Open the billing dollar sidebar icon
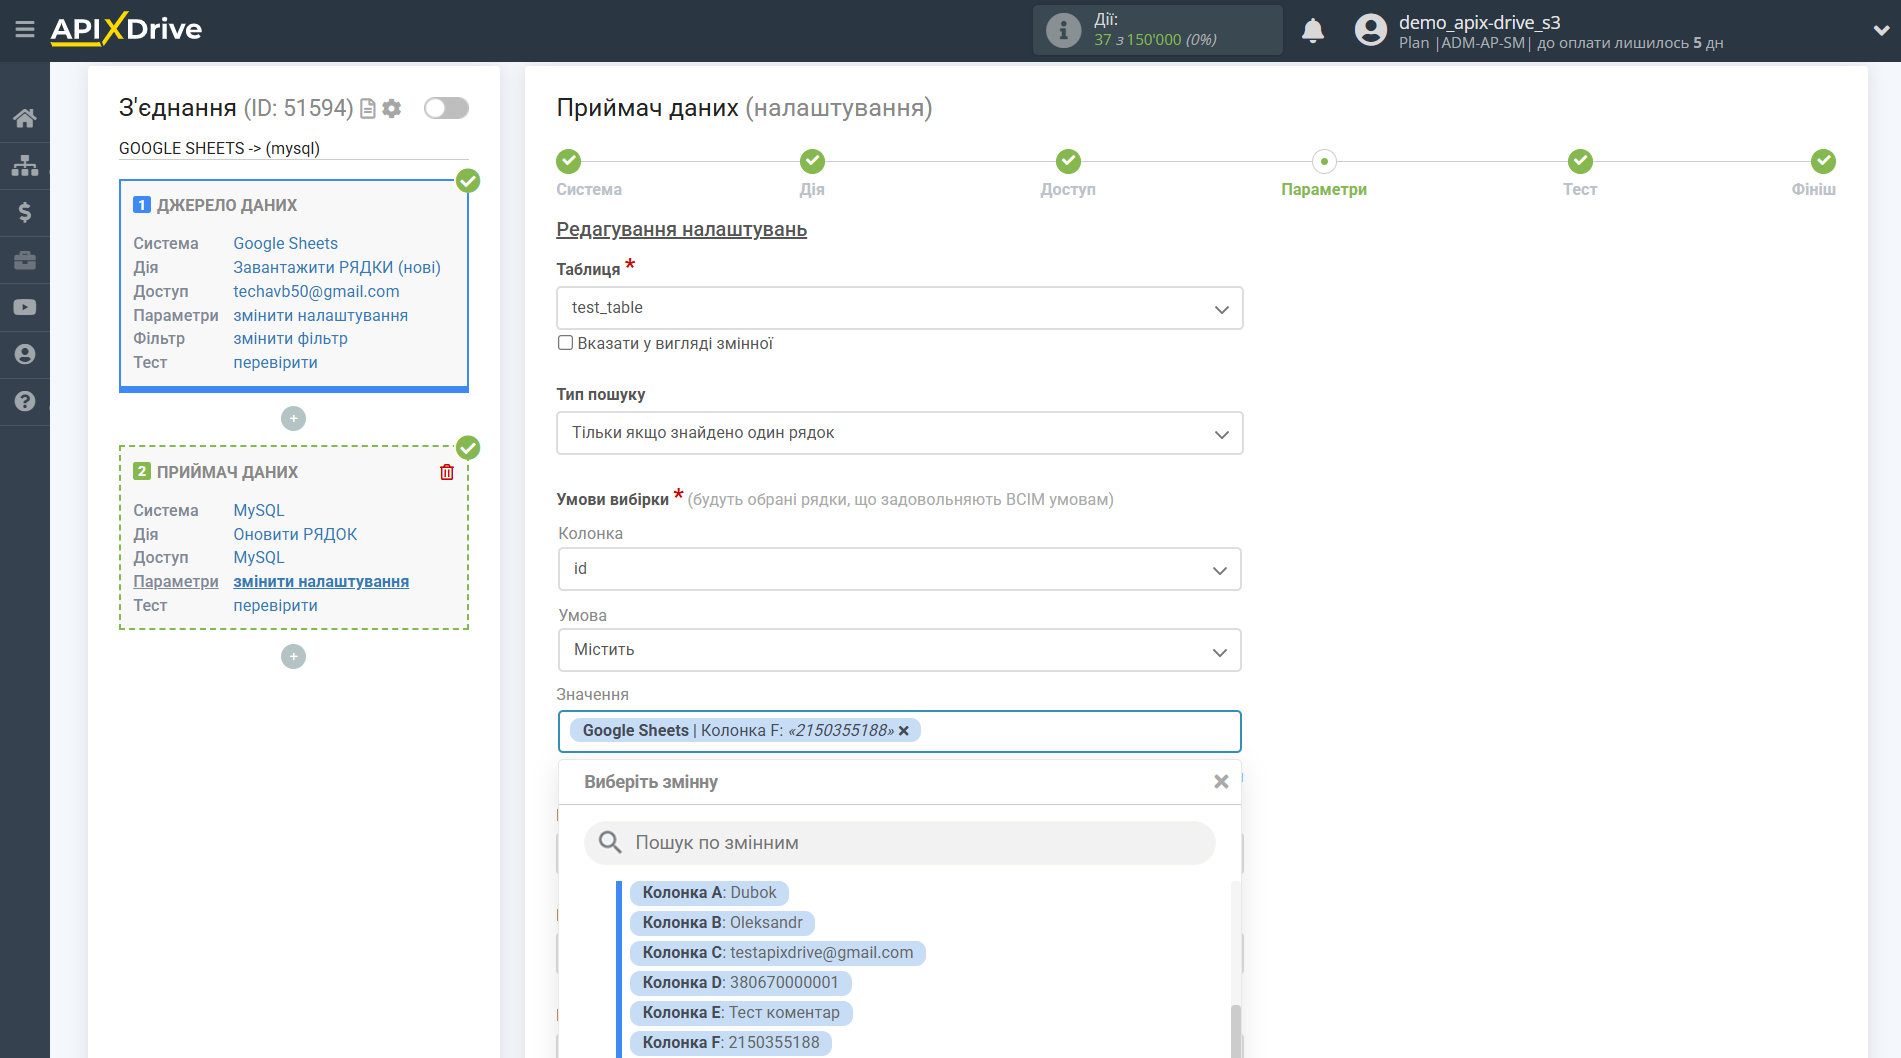 25,212
